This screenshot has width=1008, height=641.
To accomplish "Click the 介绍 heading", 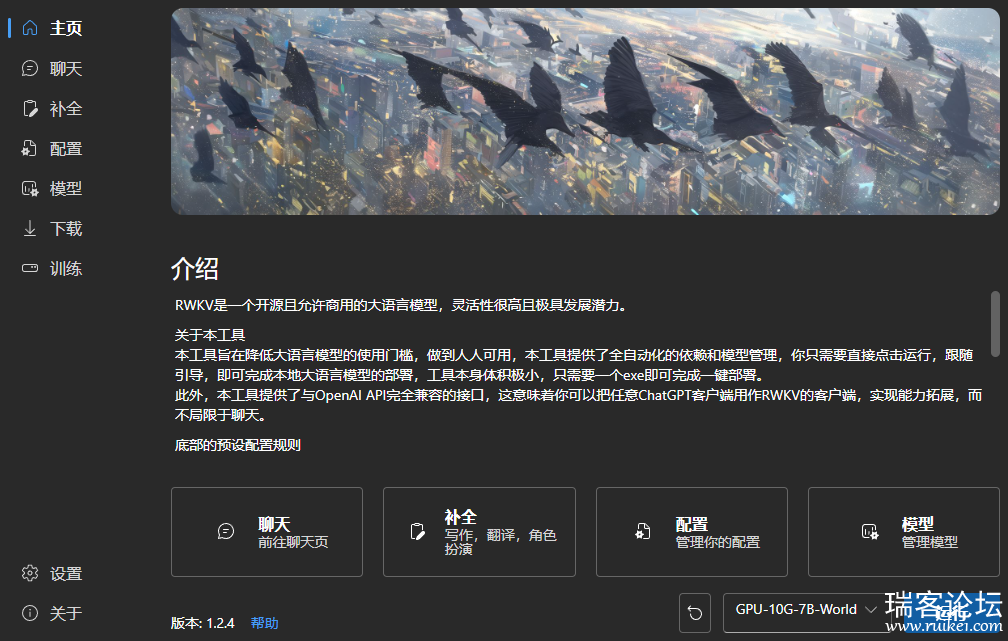I will pos(195,268).
